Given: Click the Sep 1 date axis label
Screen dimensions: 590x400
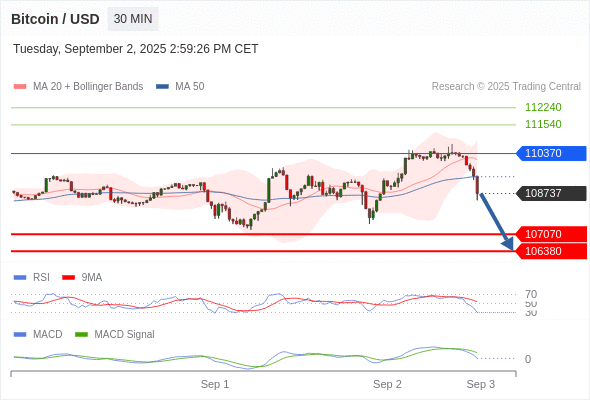Looking at the screenshot, I should [x=215, y=384].
